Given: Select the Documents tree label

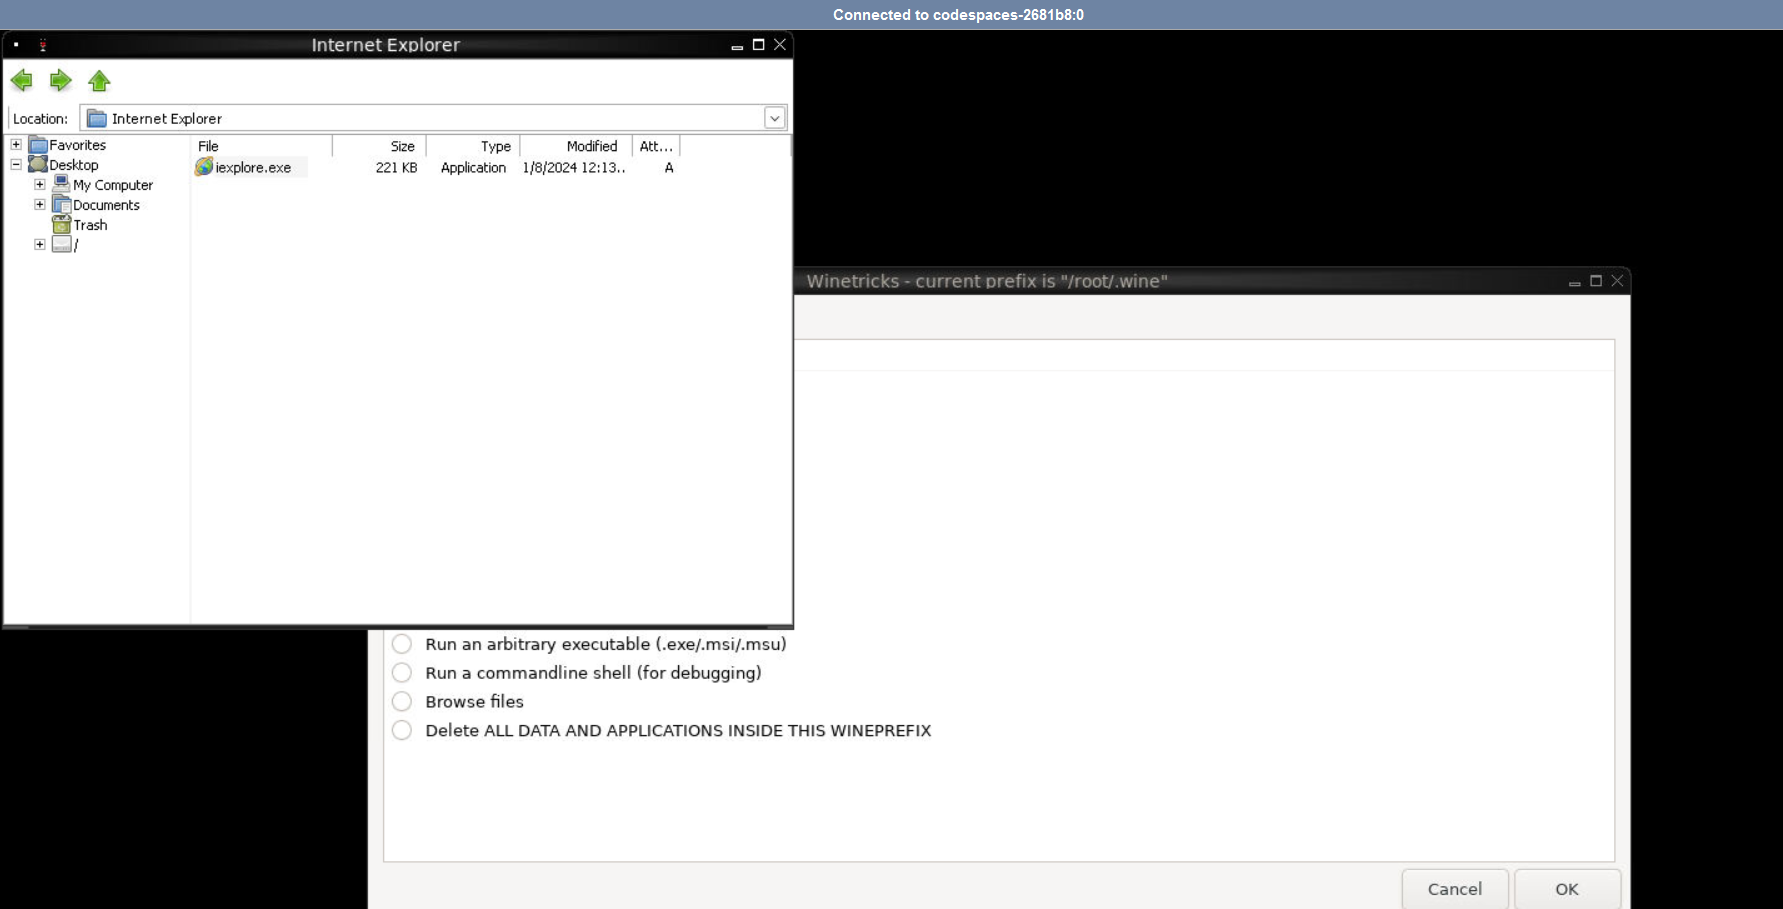Looking at the screenshot, I should coord(106,205).
